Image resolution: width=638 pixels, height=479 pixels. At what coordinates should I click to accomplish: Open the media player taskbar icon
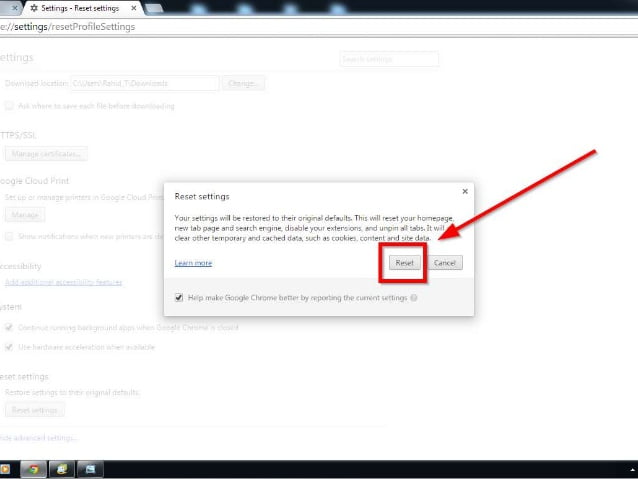[4, 469]
